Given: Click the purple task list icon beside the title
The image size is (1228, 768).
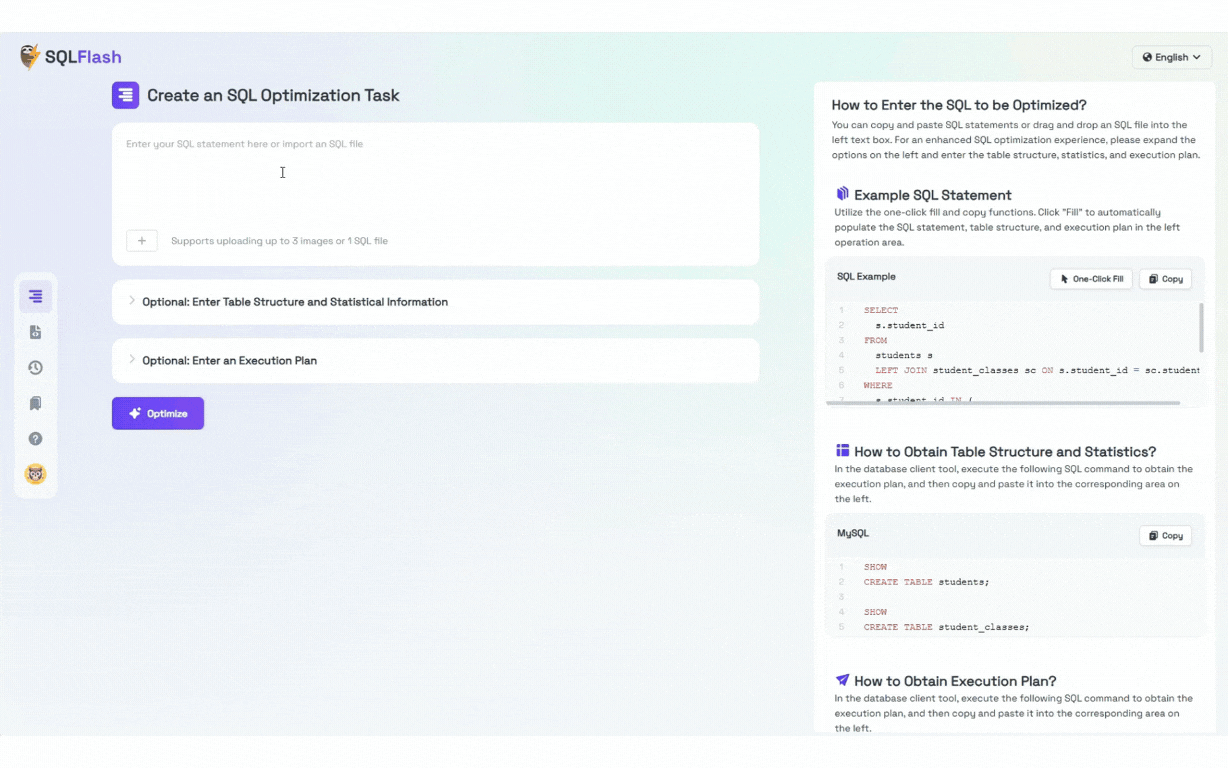Looking at the screenshot, I should 125,96.
